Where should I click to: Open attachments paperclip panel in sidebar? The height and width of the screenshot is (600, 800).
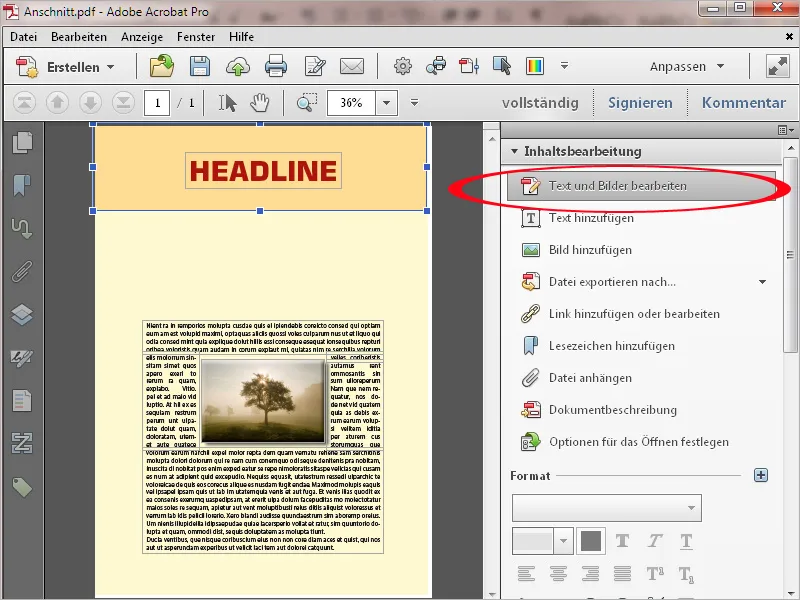(x=22, y=271)
